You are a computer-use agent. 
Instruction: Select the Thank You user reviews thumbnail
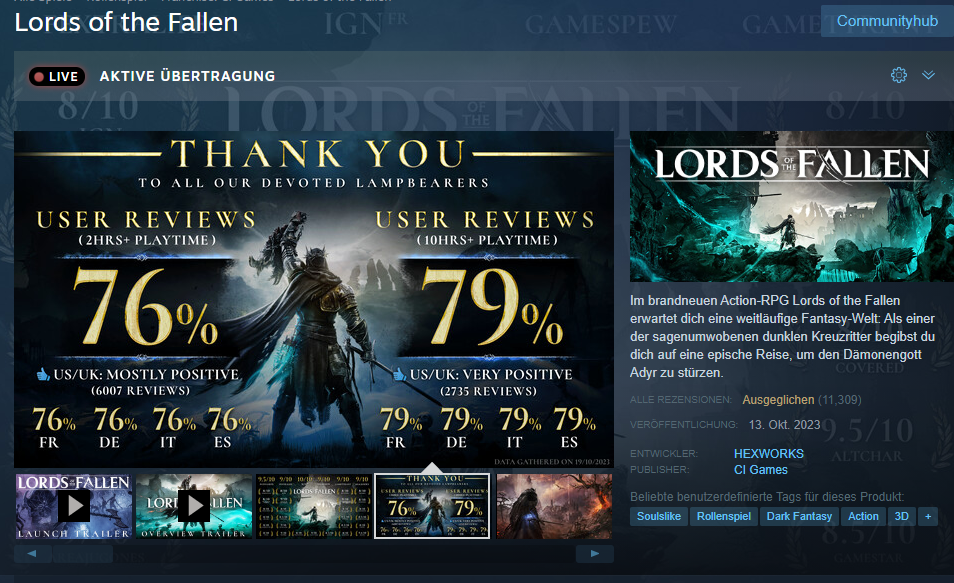[x=432, y=506]
